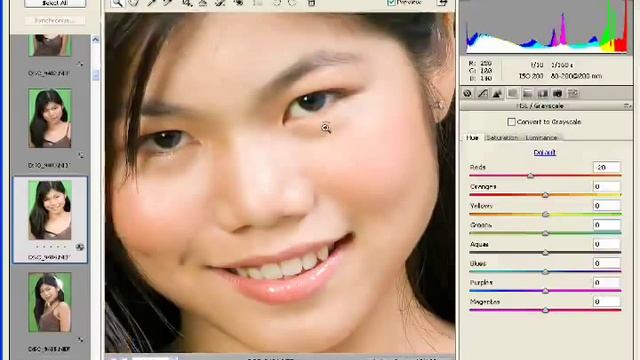The height and width of the screenshot is (360, 640).
Task: Rotate image counterclockwise
Action: pyautogui.click(x=277, y=3)
